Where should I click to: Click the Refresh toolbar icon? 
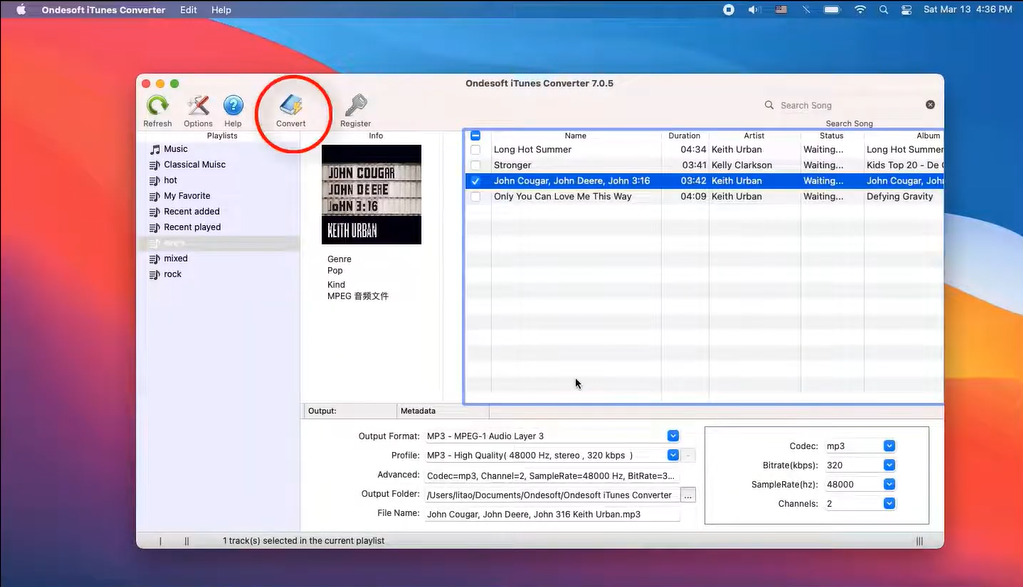157,106
